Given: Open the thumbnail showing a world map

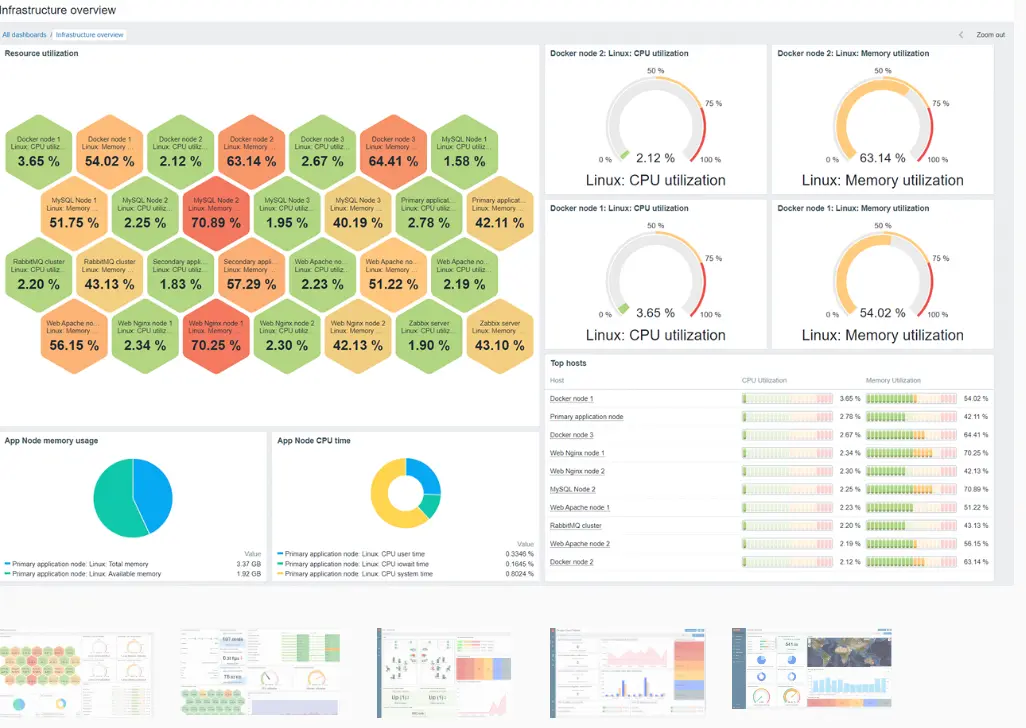Looking at the screenshot, I should point(810,672).
